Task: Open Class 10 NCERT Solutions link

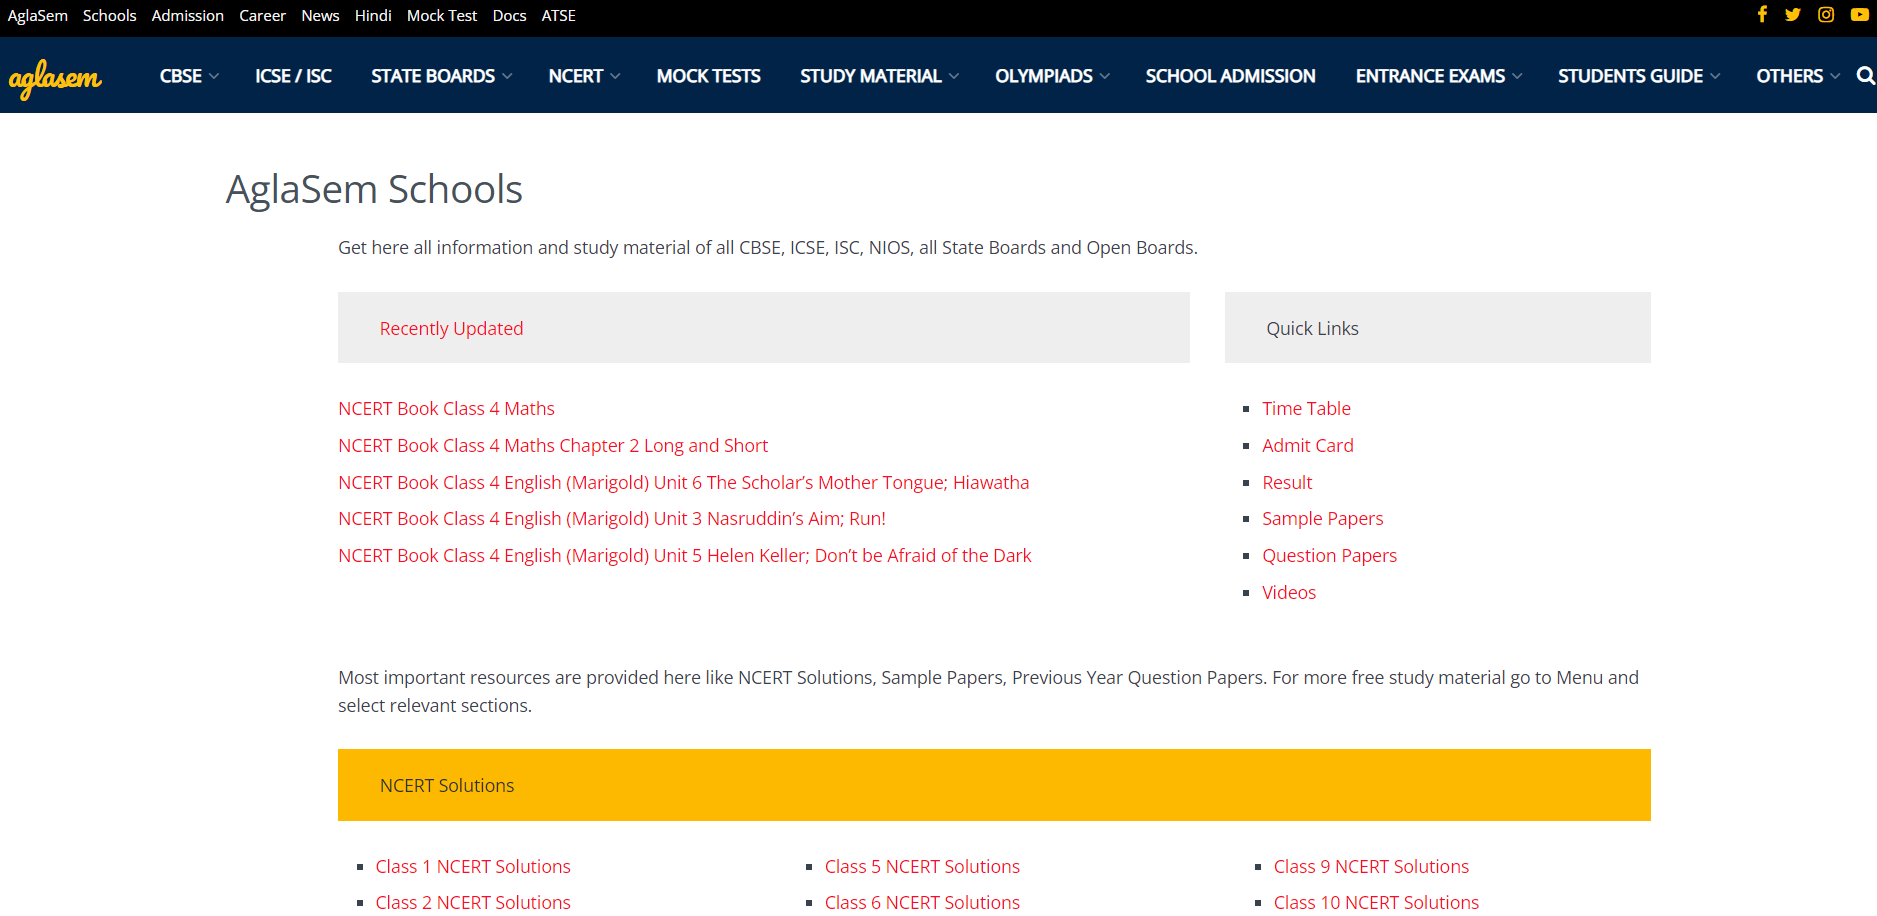Action: coord(1376,902)
